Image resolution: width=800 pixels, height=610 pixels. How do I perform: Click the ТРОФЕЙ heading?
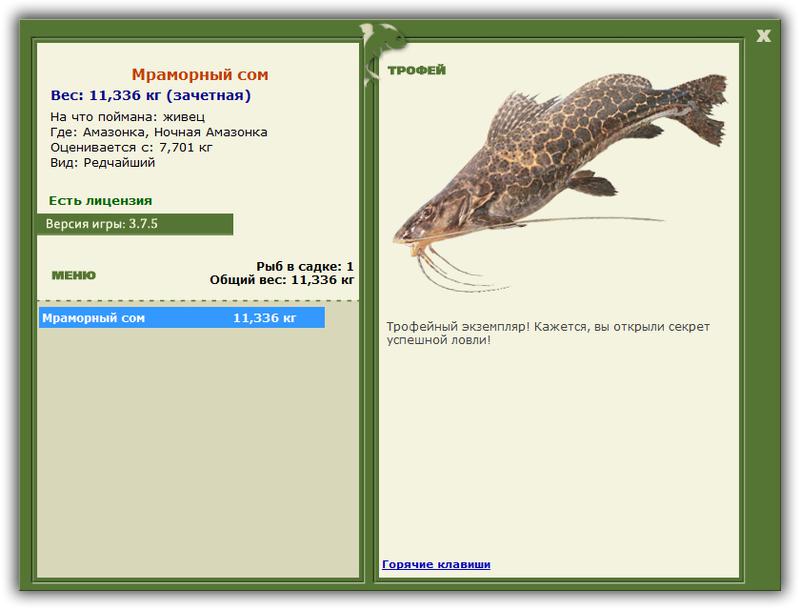tap(416, 70)
